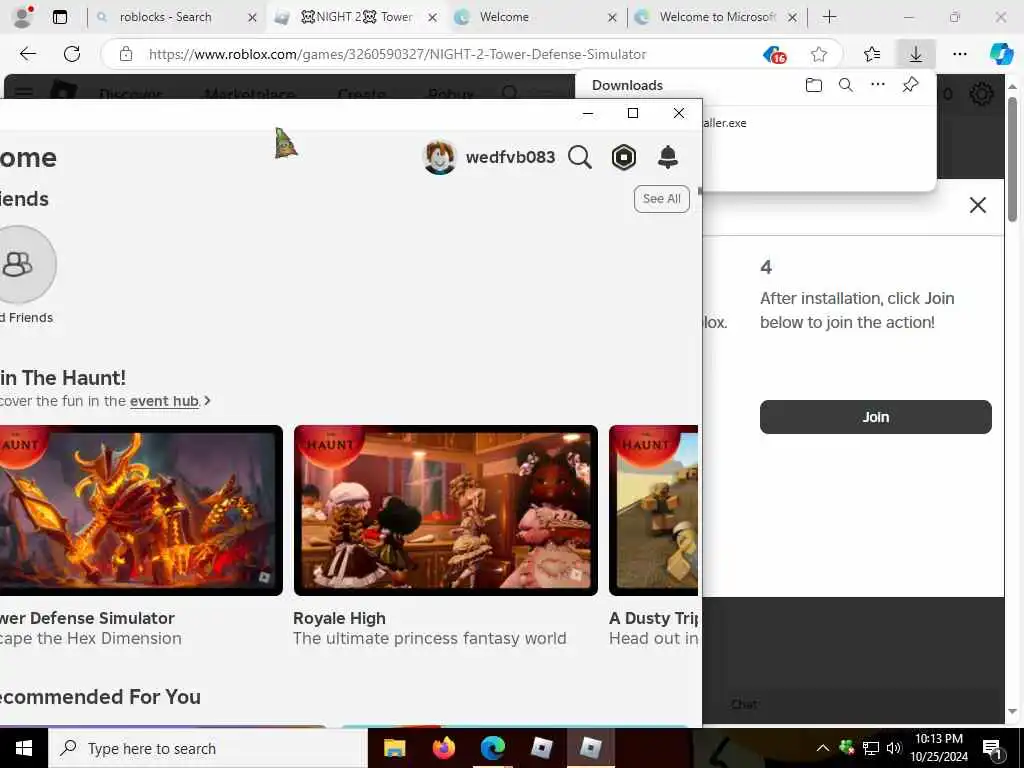Open Roblox page settings gear
The width and height of the screenshot is (1024, 768).
tap(981, 95)
